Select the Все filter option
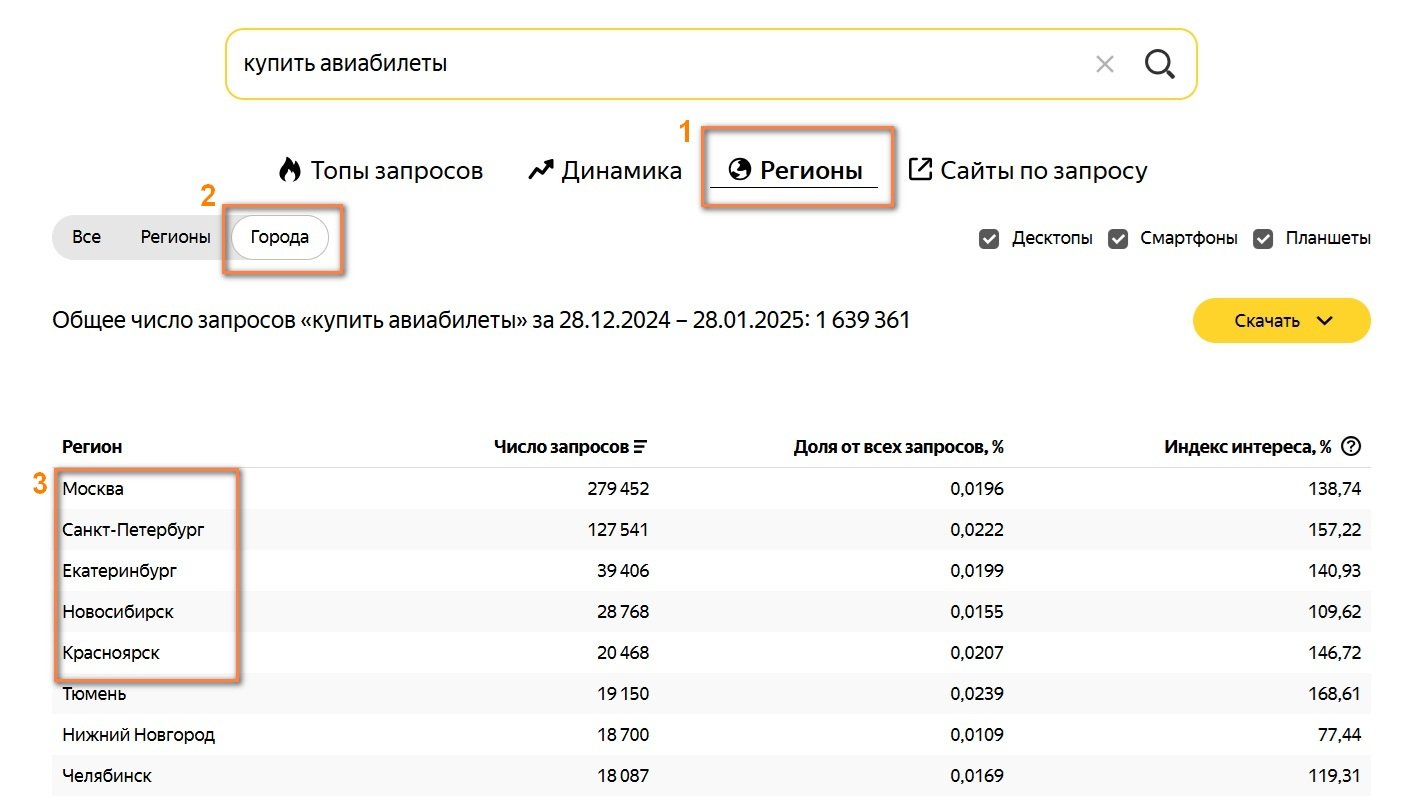Screen dimensions: 1418x798 click(x=87, y=238)
